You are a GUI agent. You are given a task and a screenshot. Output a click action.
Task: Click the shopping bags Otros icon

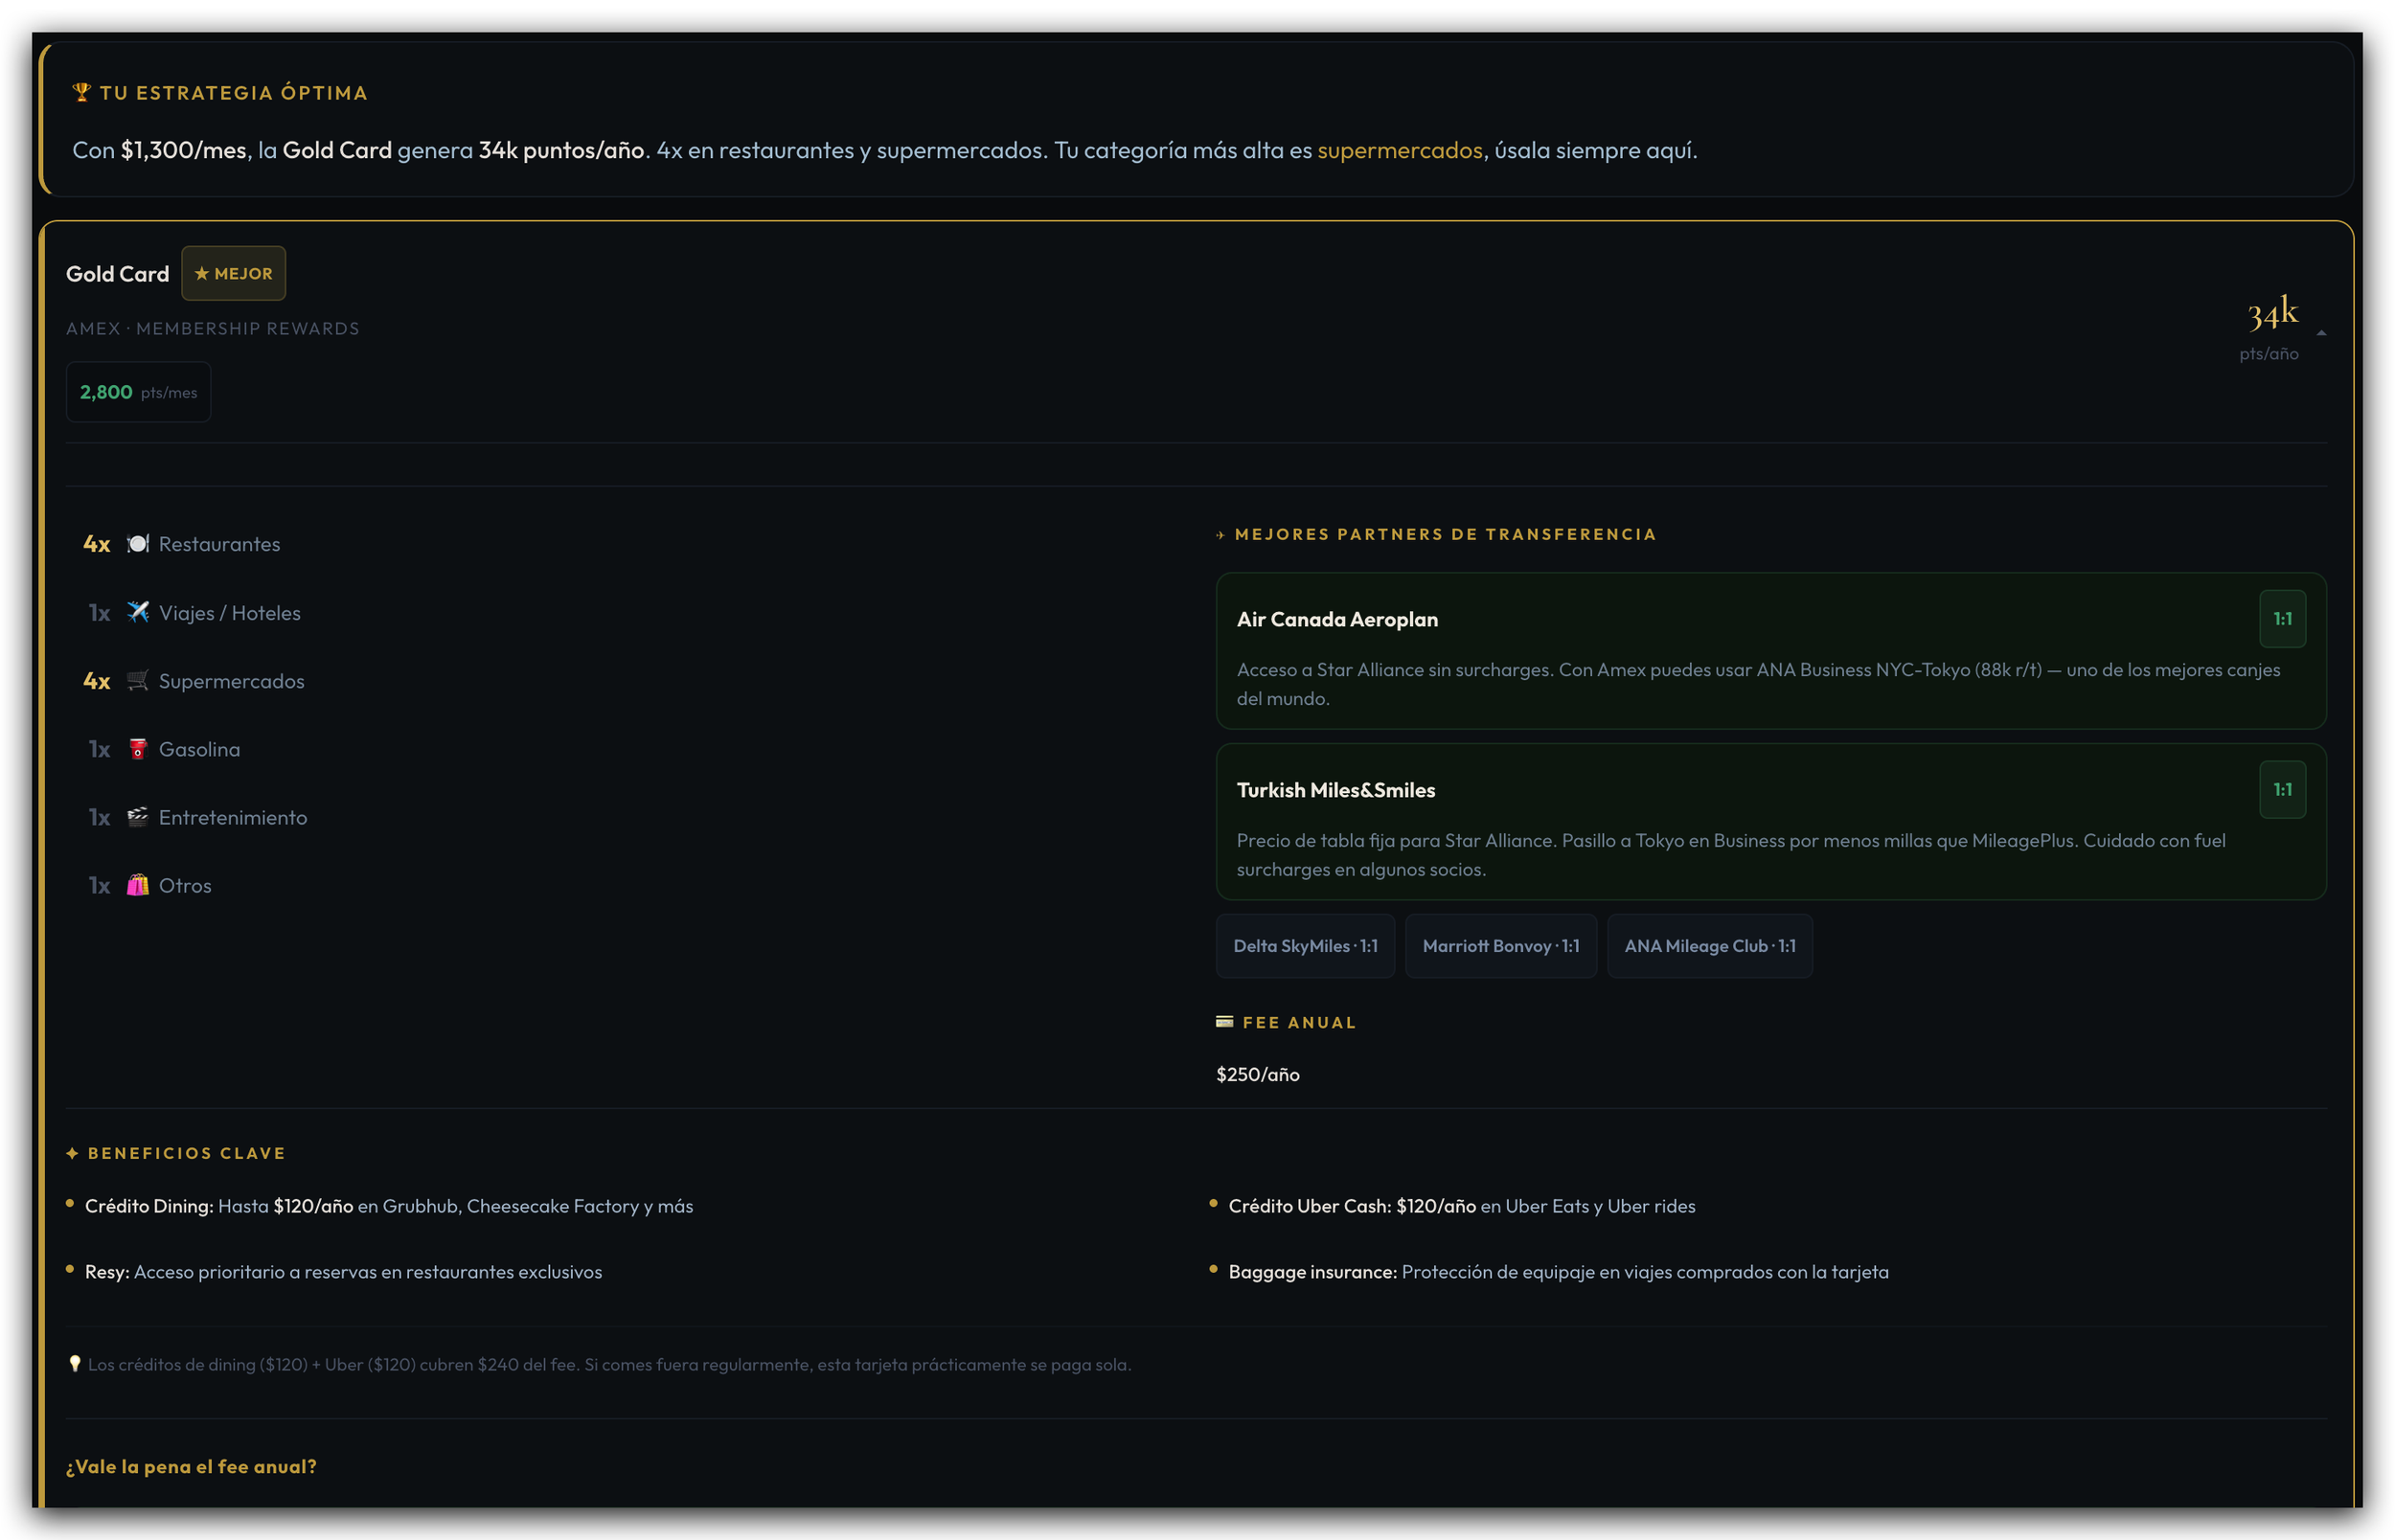pos(138,885)
